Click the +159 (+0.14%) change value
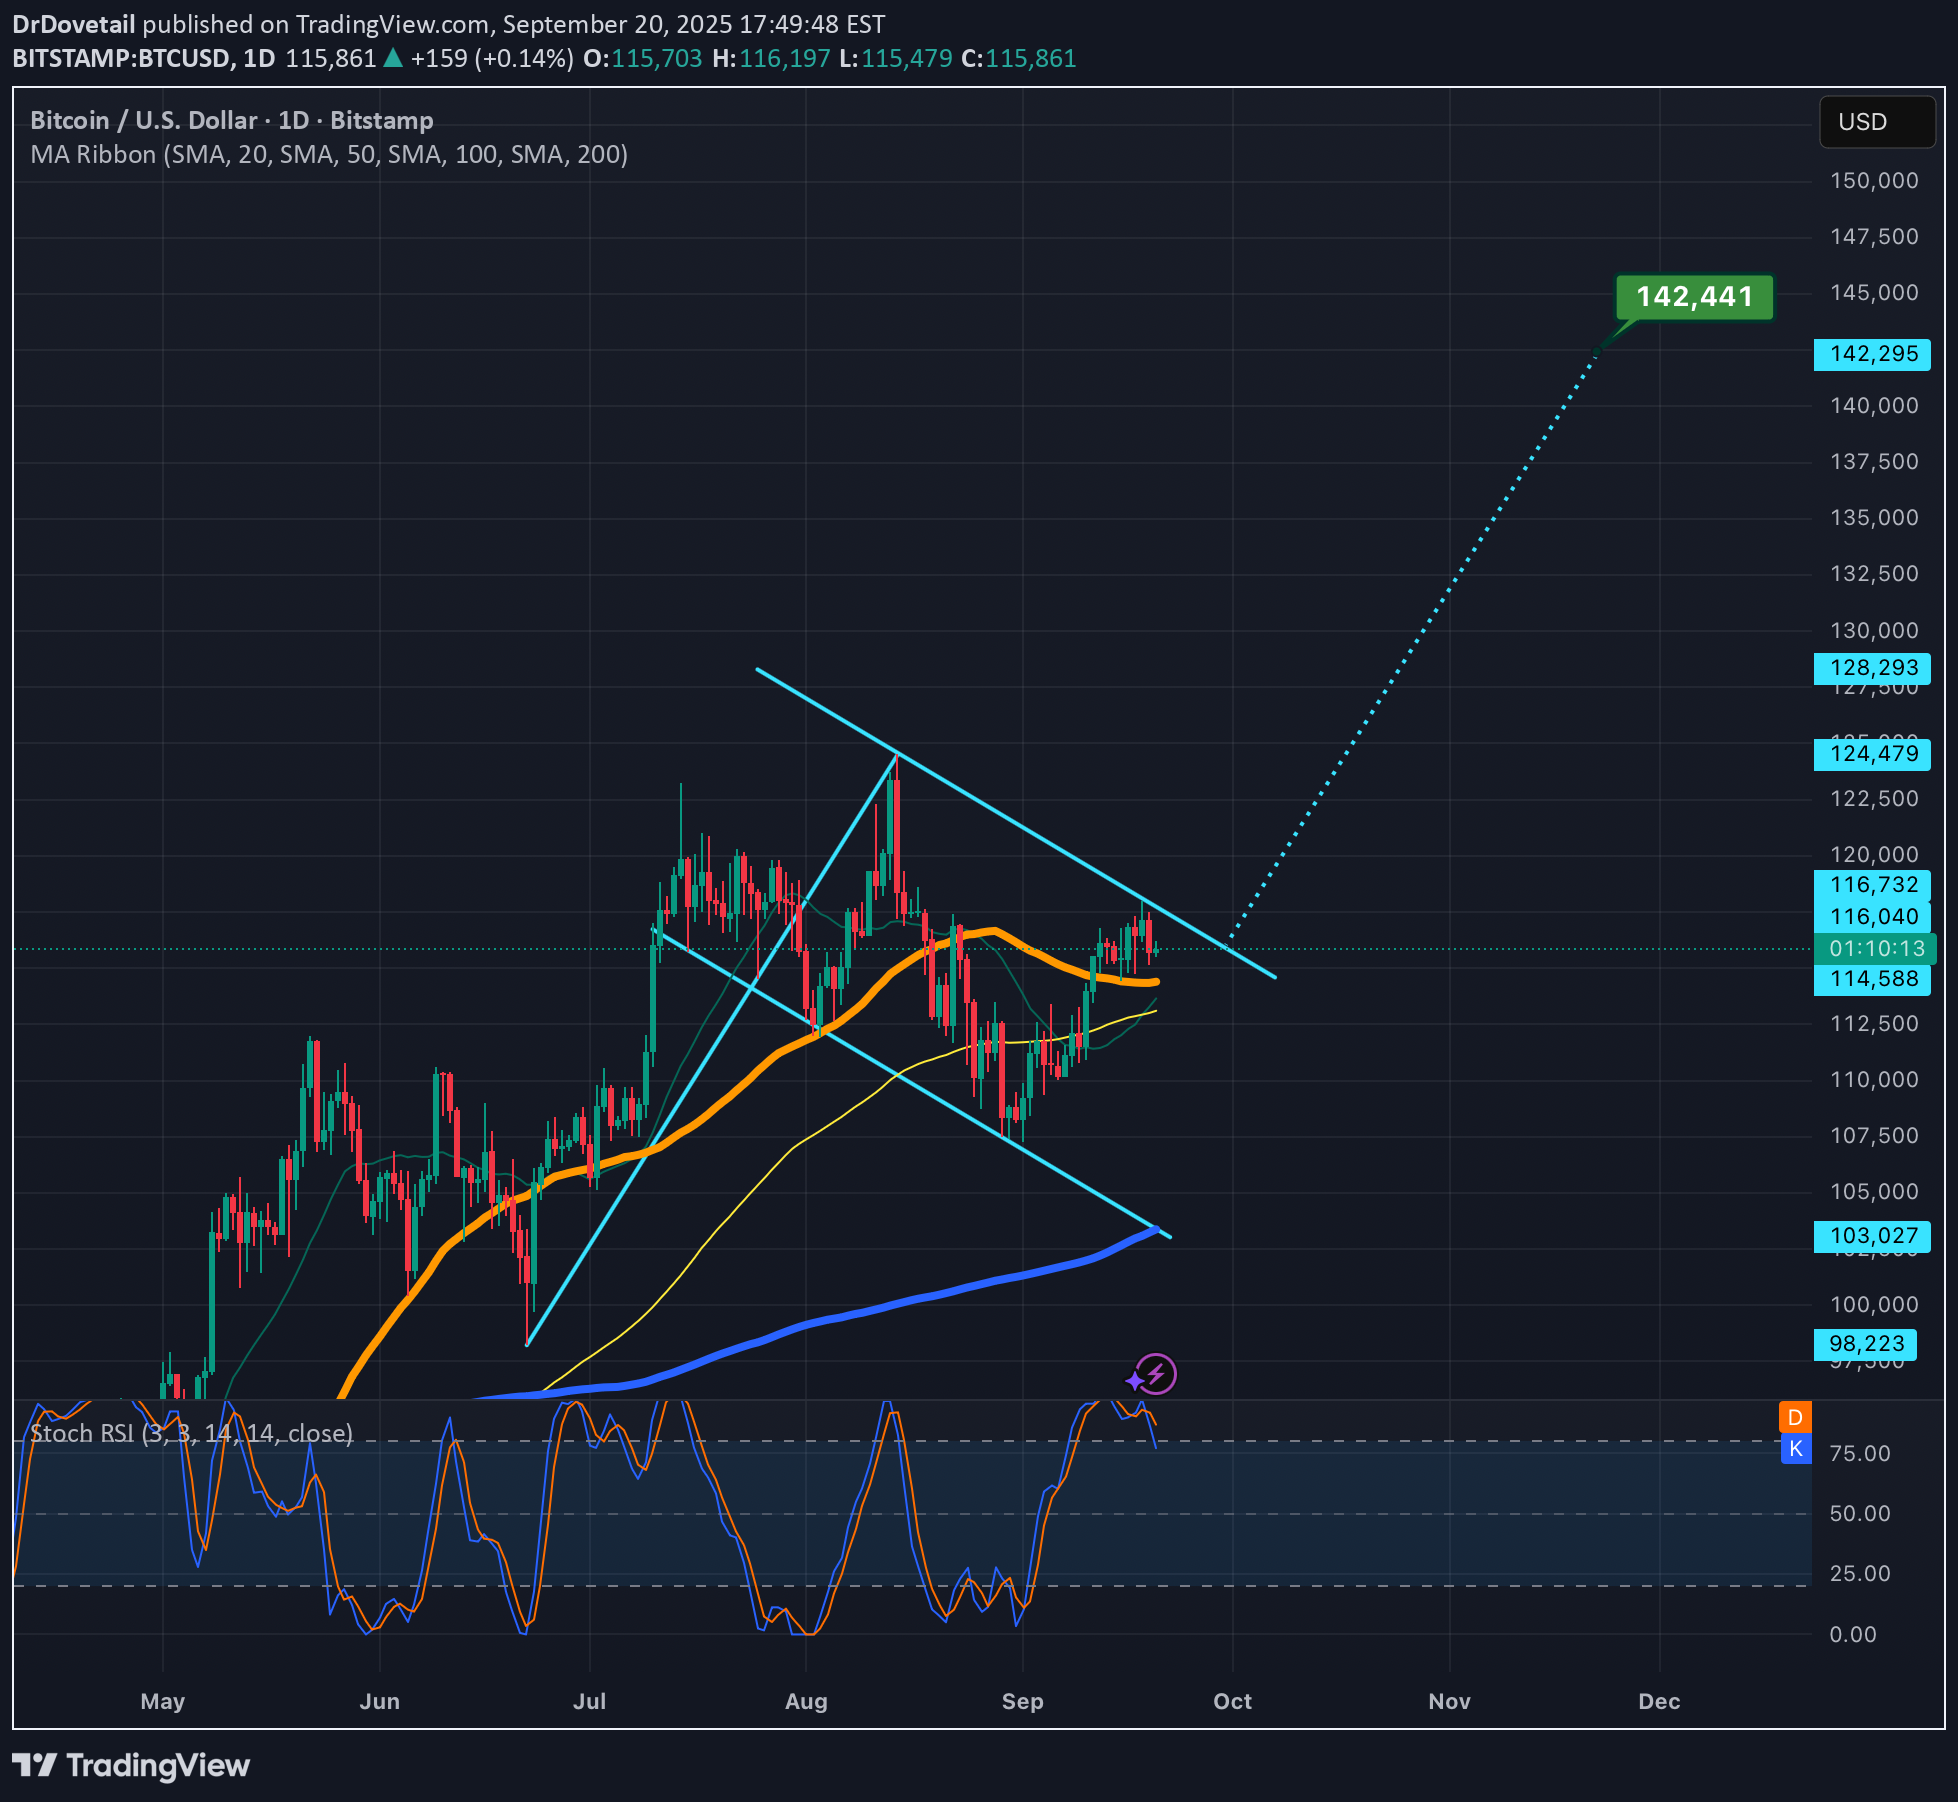The image size is (1958, 1802). coord(492,58)
